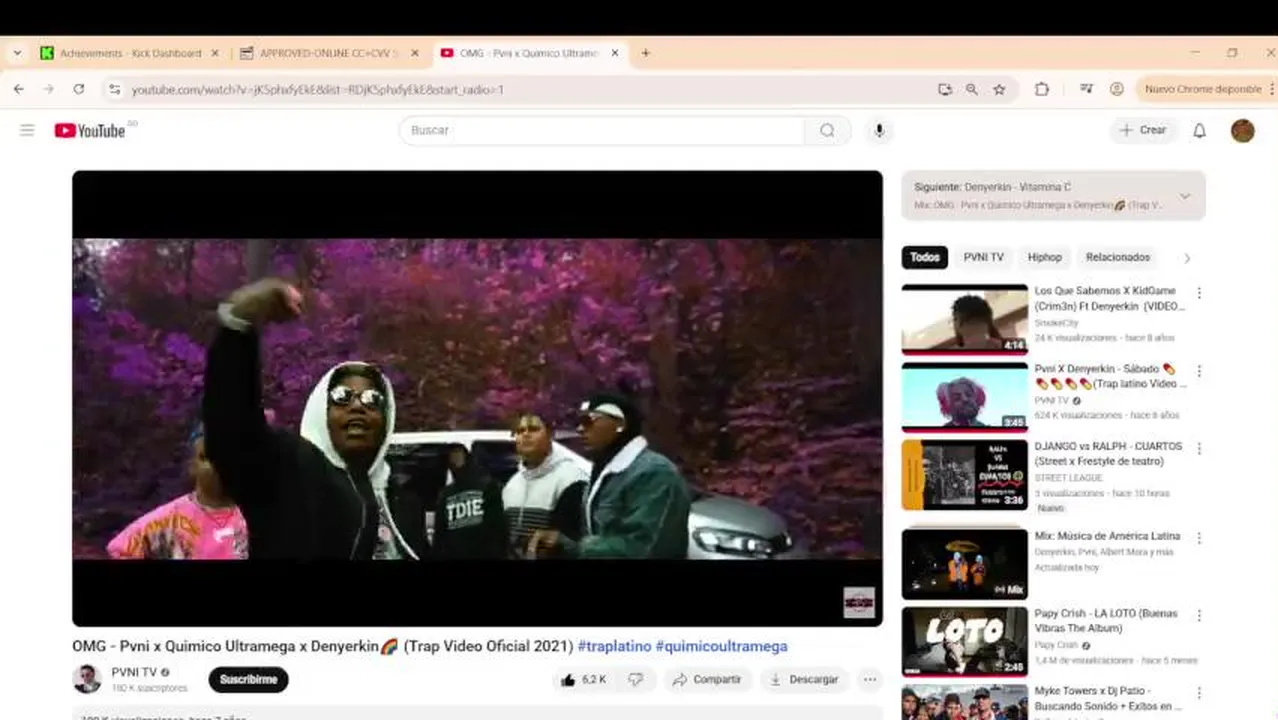Open options for Pvni X Denyerkin Sábado
The height and width of the screenshot is (720, 1278).
pos(1199,371)
